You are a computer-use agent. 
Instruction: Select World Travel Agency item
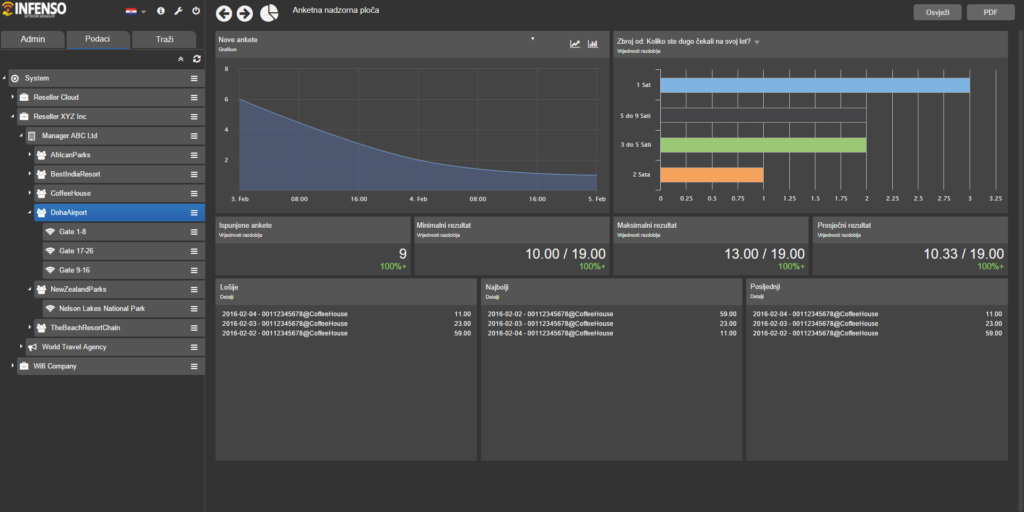(x=115, y=347)
